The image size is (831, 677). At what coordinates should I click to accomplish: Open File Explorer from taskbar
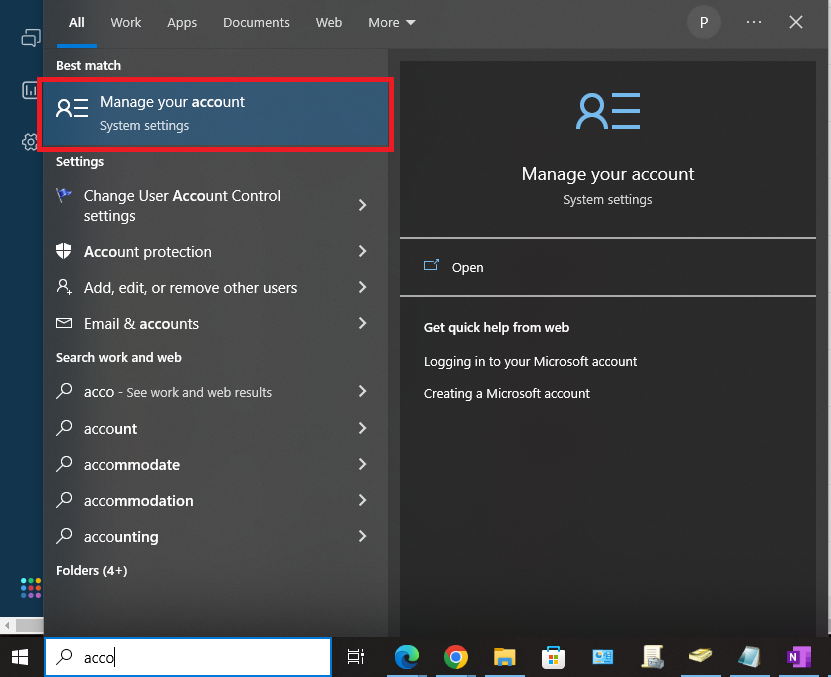tap(505, 657)
